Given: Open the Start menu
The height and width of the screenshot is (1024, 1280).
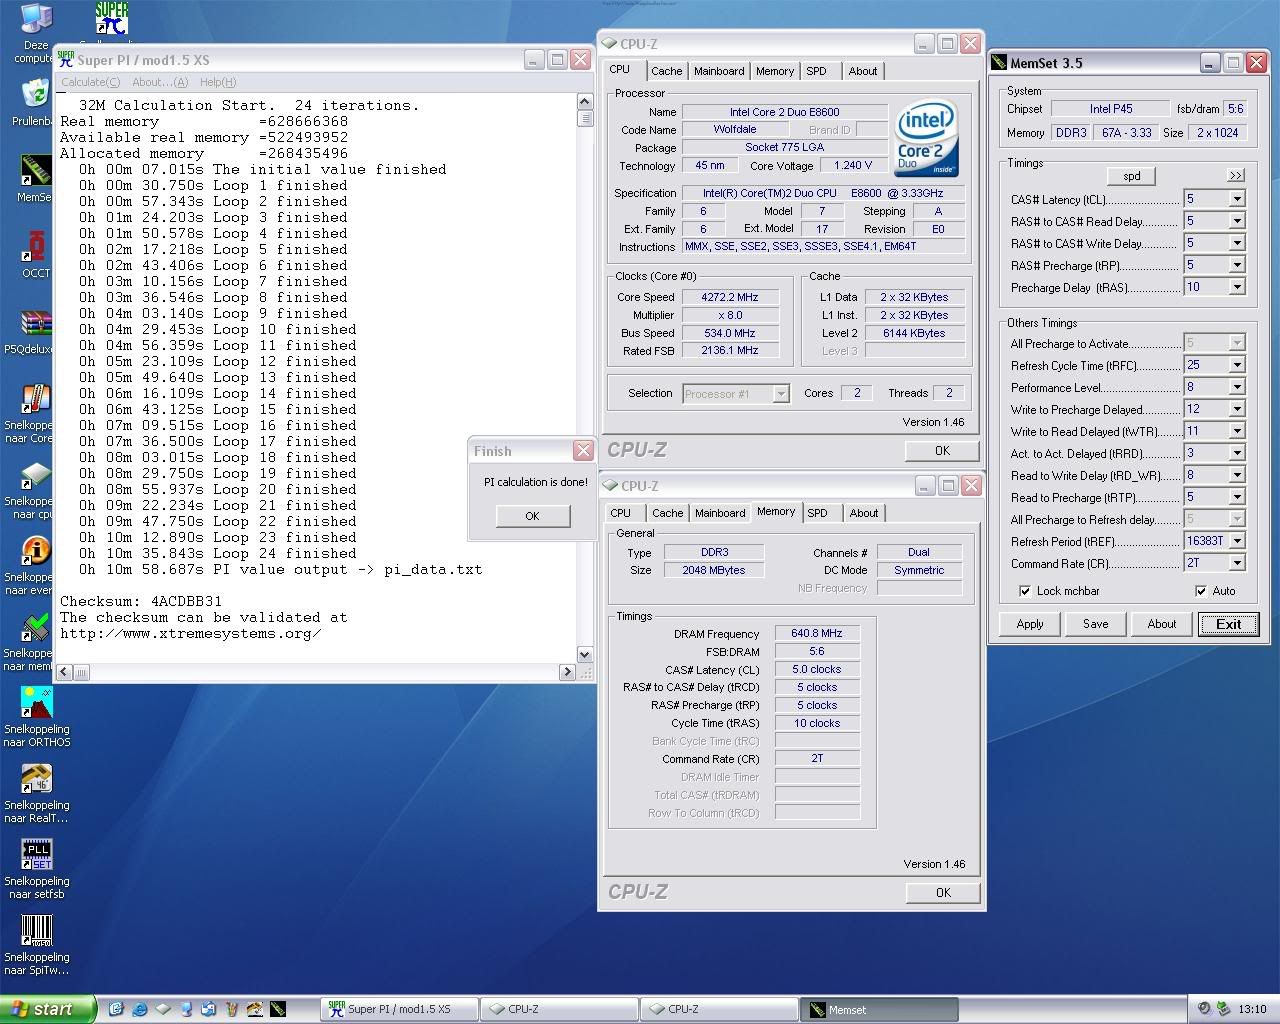Looking at the screenshot, I should (47, 1009).
